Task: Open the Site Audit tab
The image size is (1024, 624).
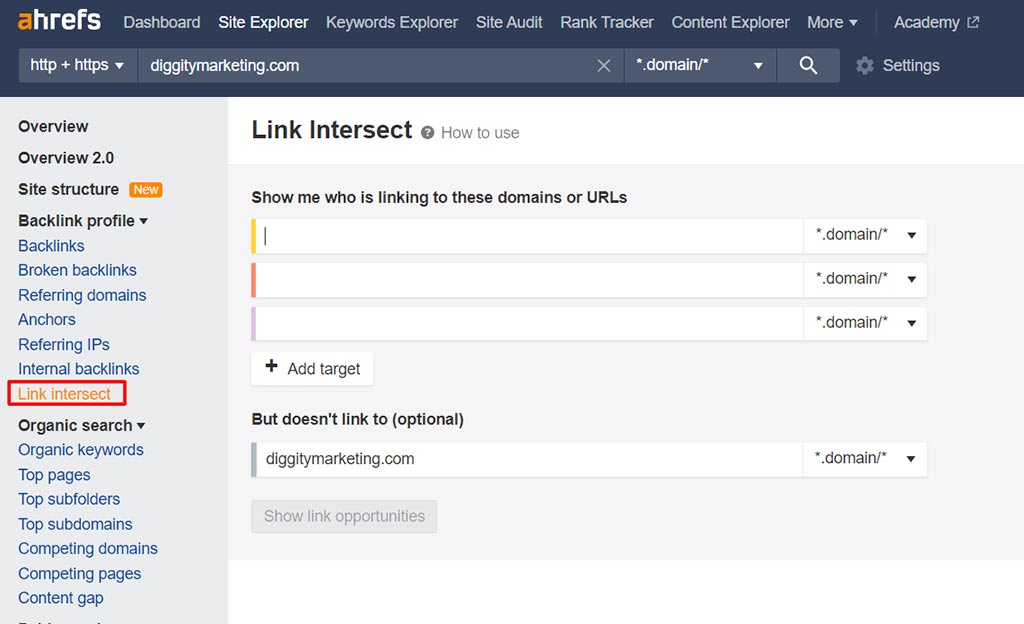Action: coord(509,22)
